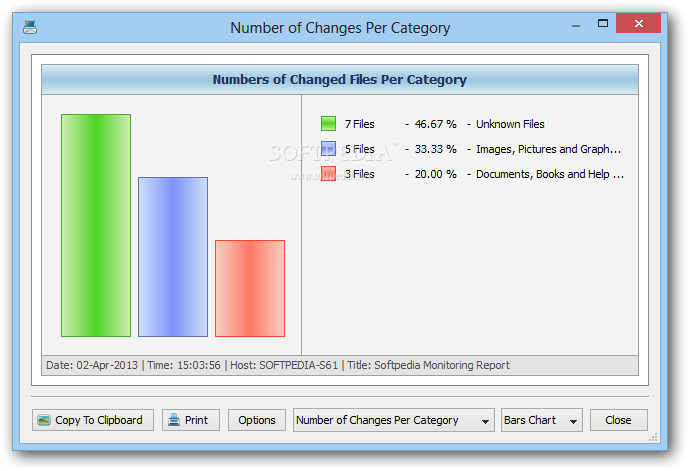This screenshot has height=471, width=688.
Task: Select the blue bar in the chart
Action: point(173,257)
